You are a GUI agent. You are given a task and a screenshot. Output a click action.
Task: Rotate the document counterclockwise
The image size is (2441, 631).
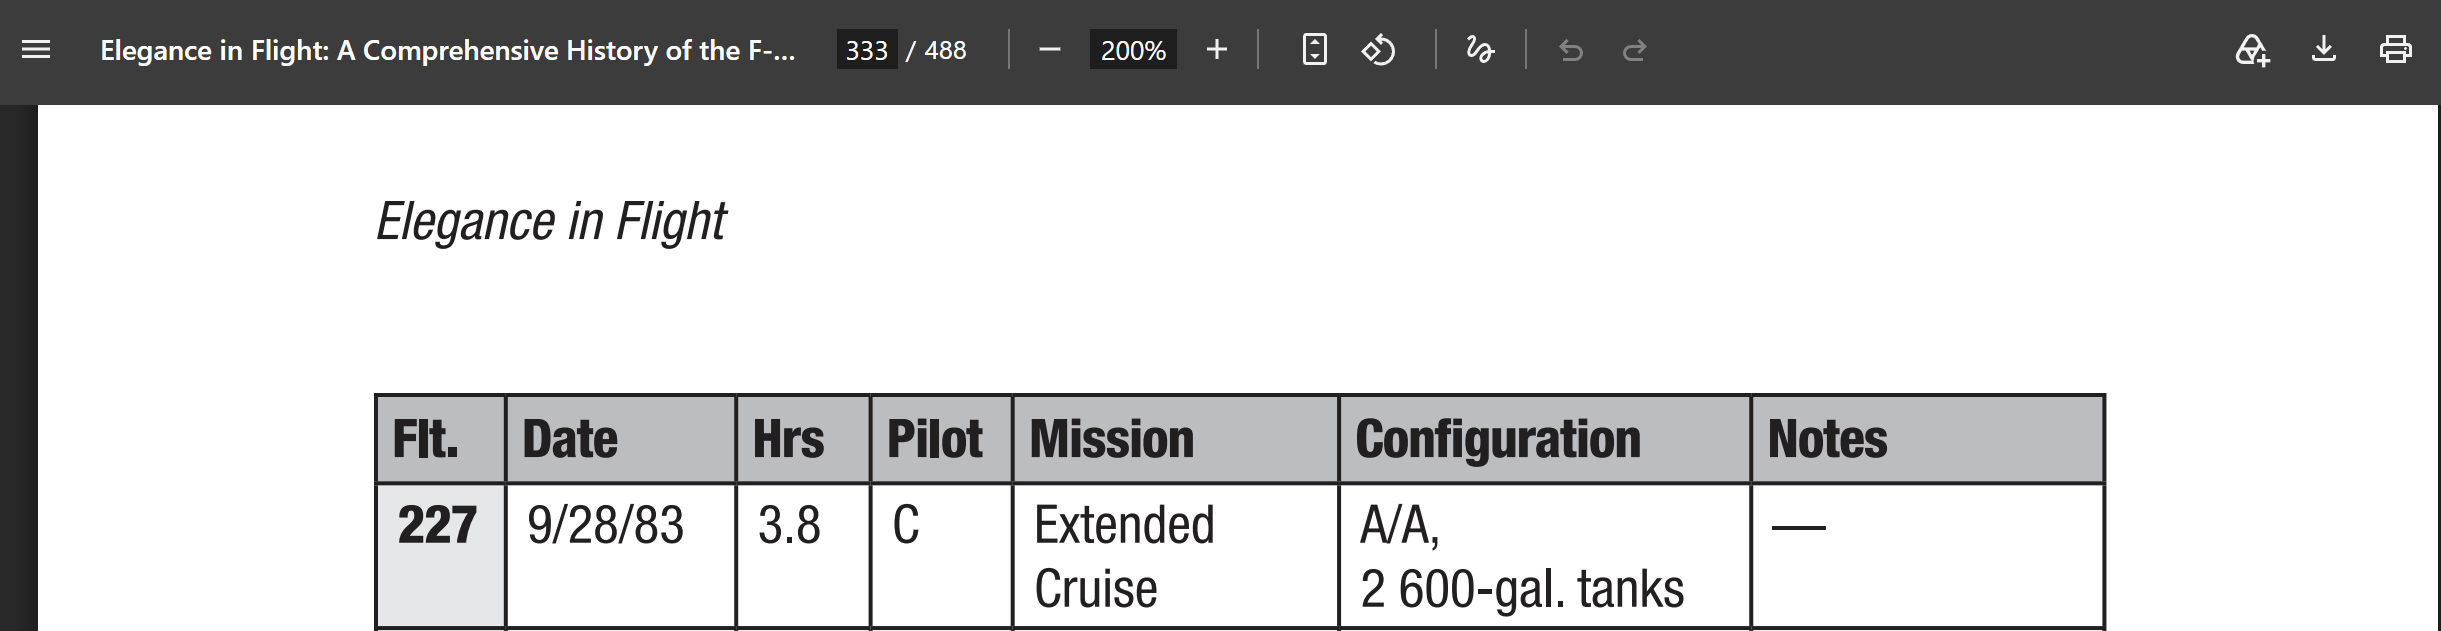pyautogui.click(x=1378, y=49)
